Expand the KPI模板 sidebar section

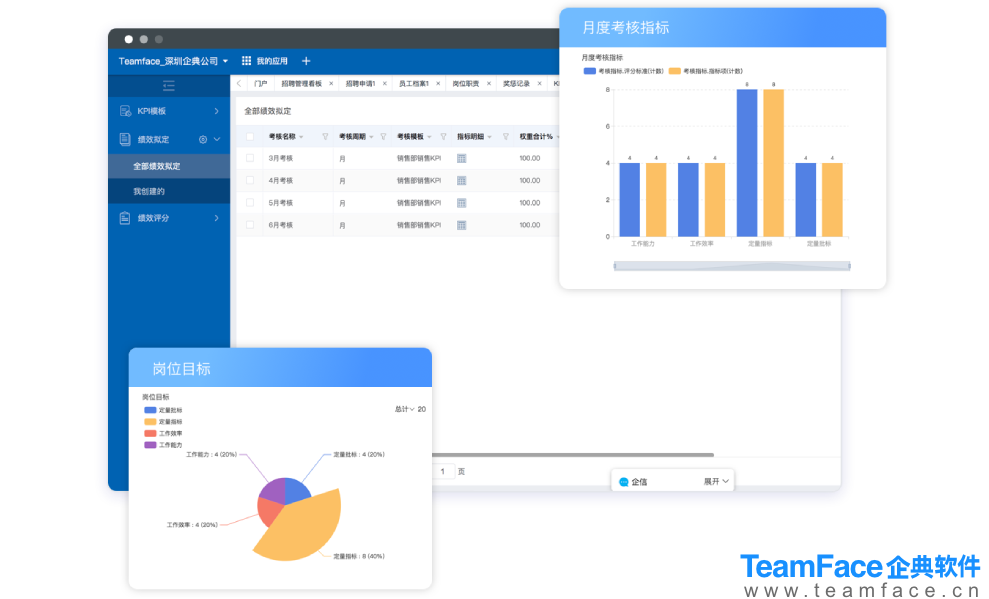point(168,111)
